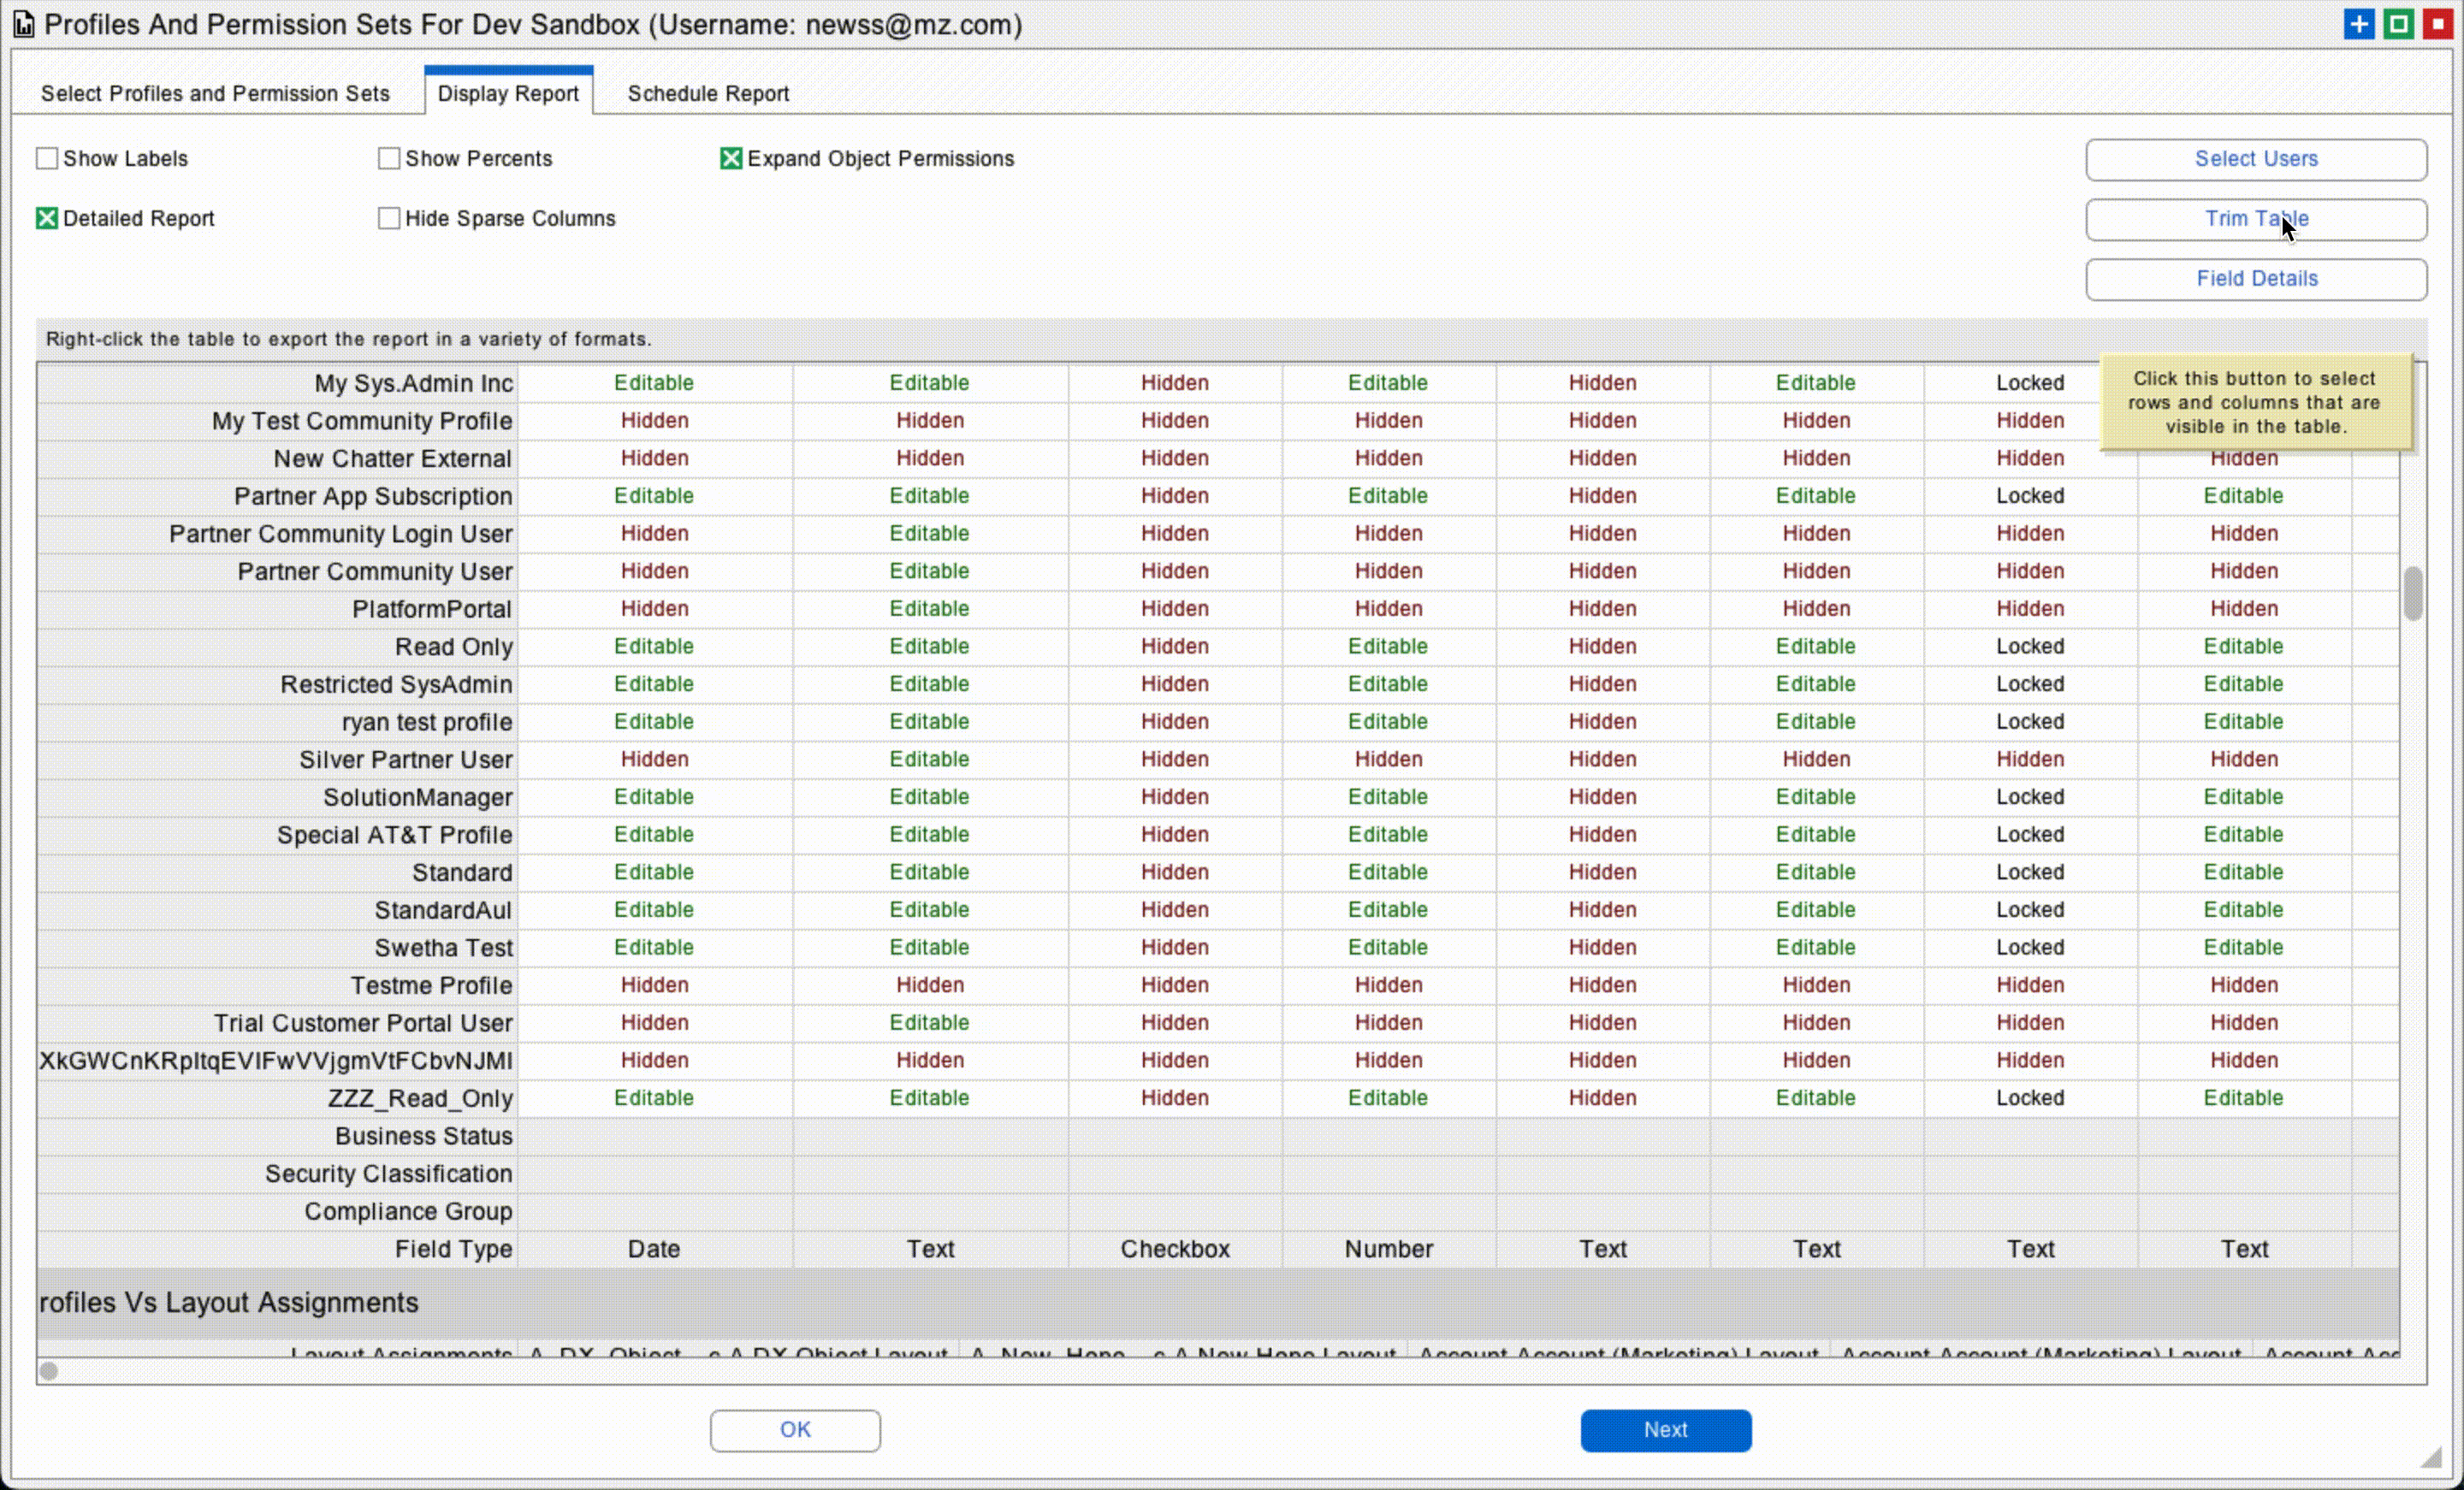
Task: Select the Special AT&T Profile row
Action: click(277, 835)
